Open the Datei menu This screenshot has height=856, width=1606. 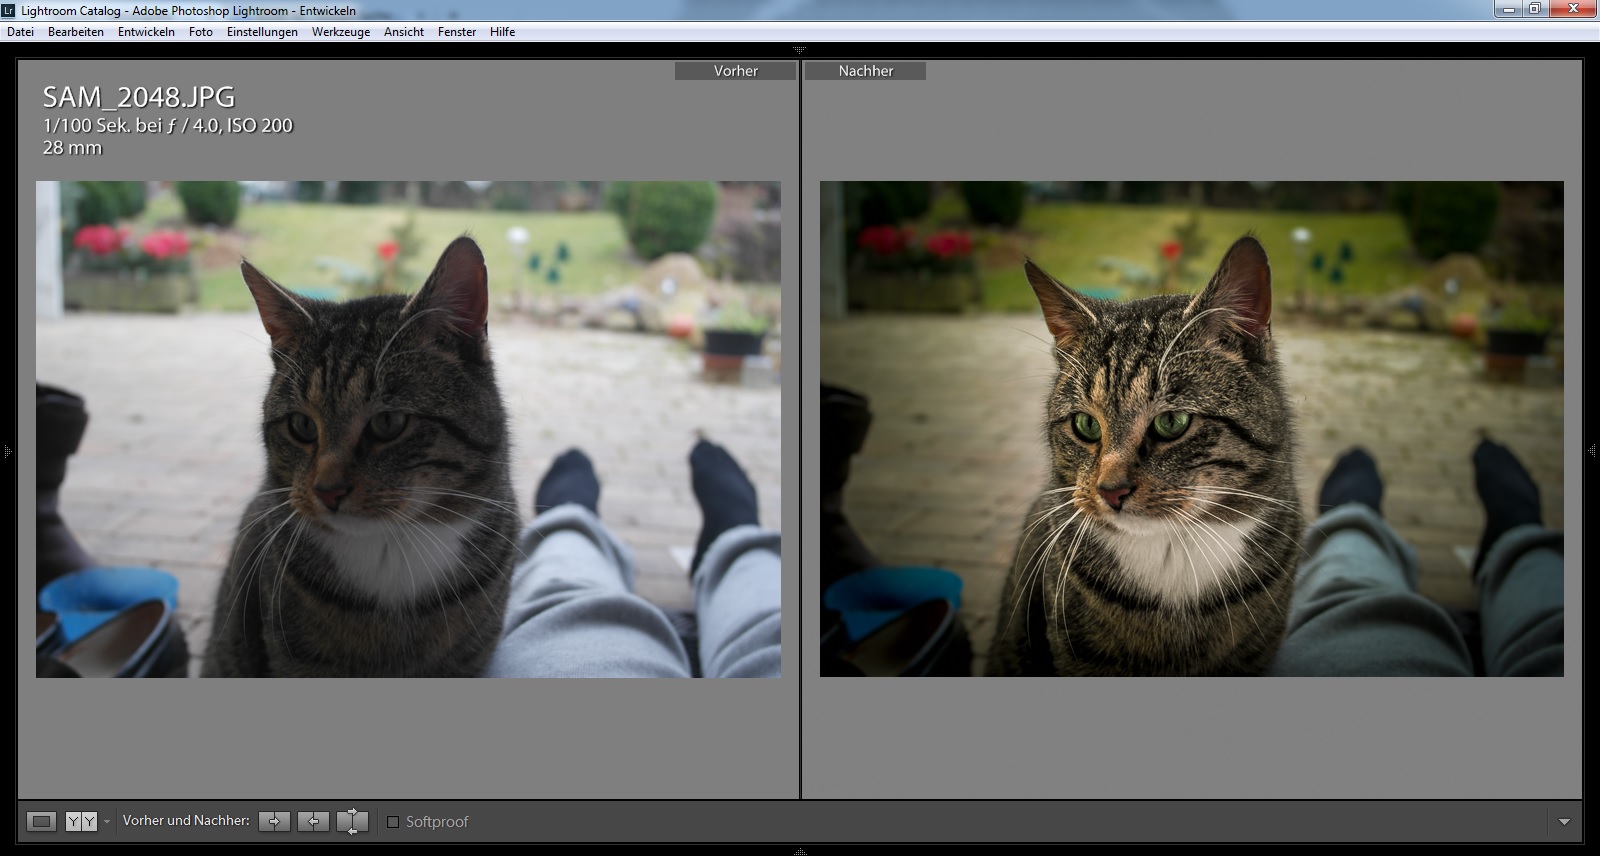(x=20, y=32)
